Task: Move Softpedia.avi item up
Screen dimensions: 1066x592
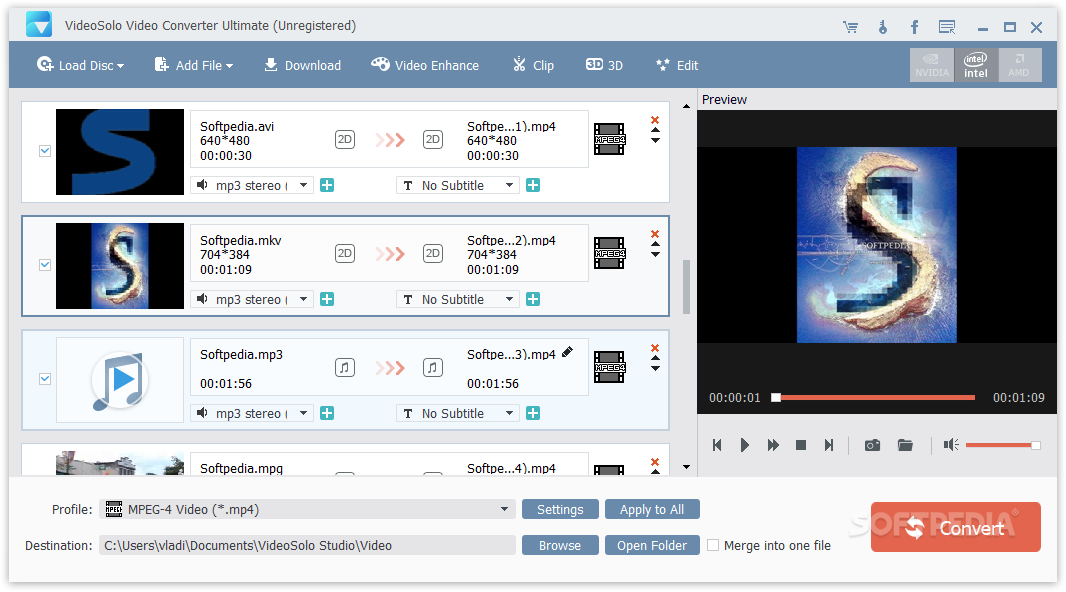Action: 655,130
